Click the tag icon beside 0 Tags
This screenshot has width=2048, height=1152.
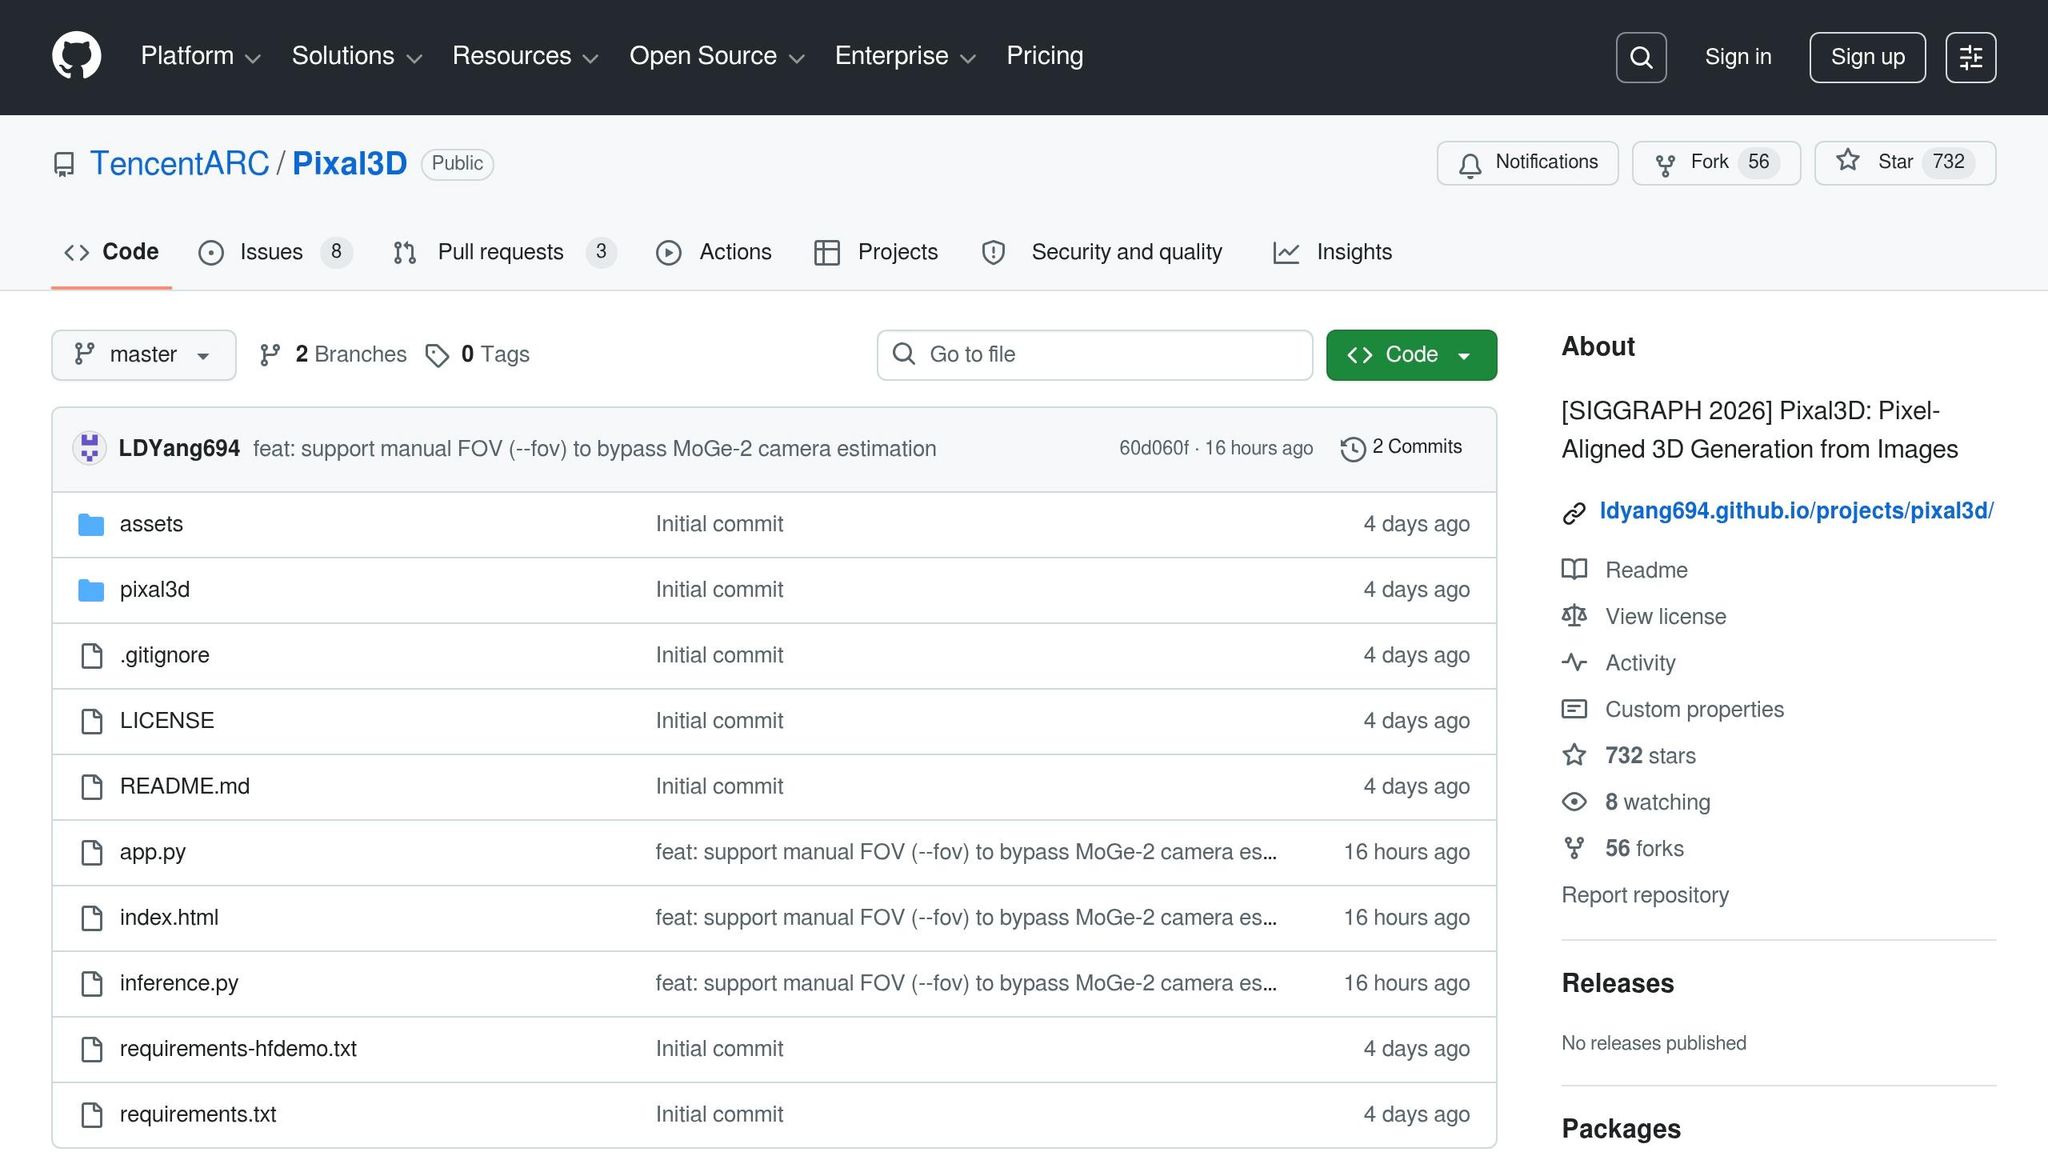(437, 355)
